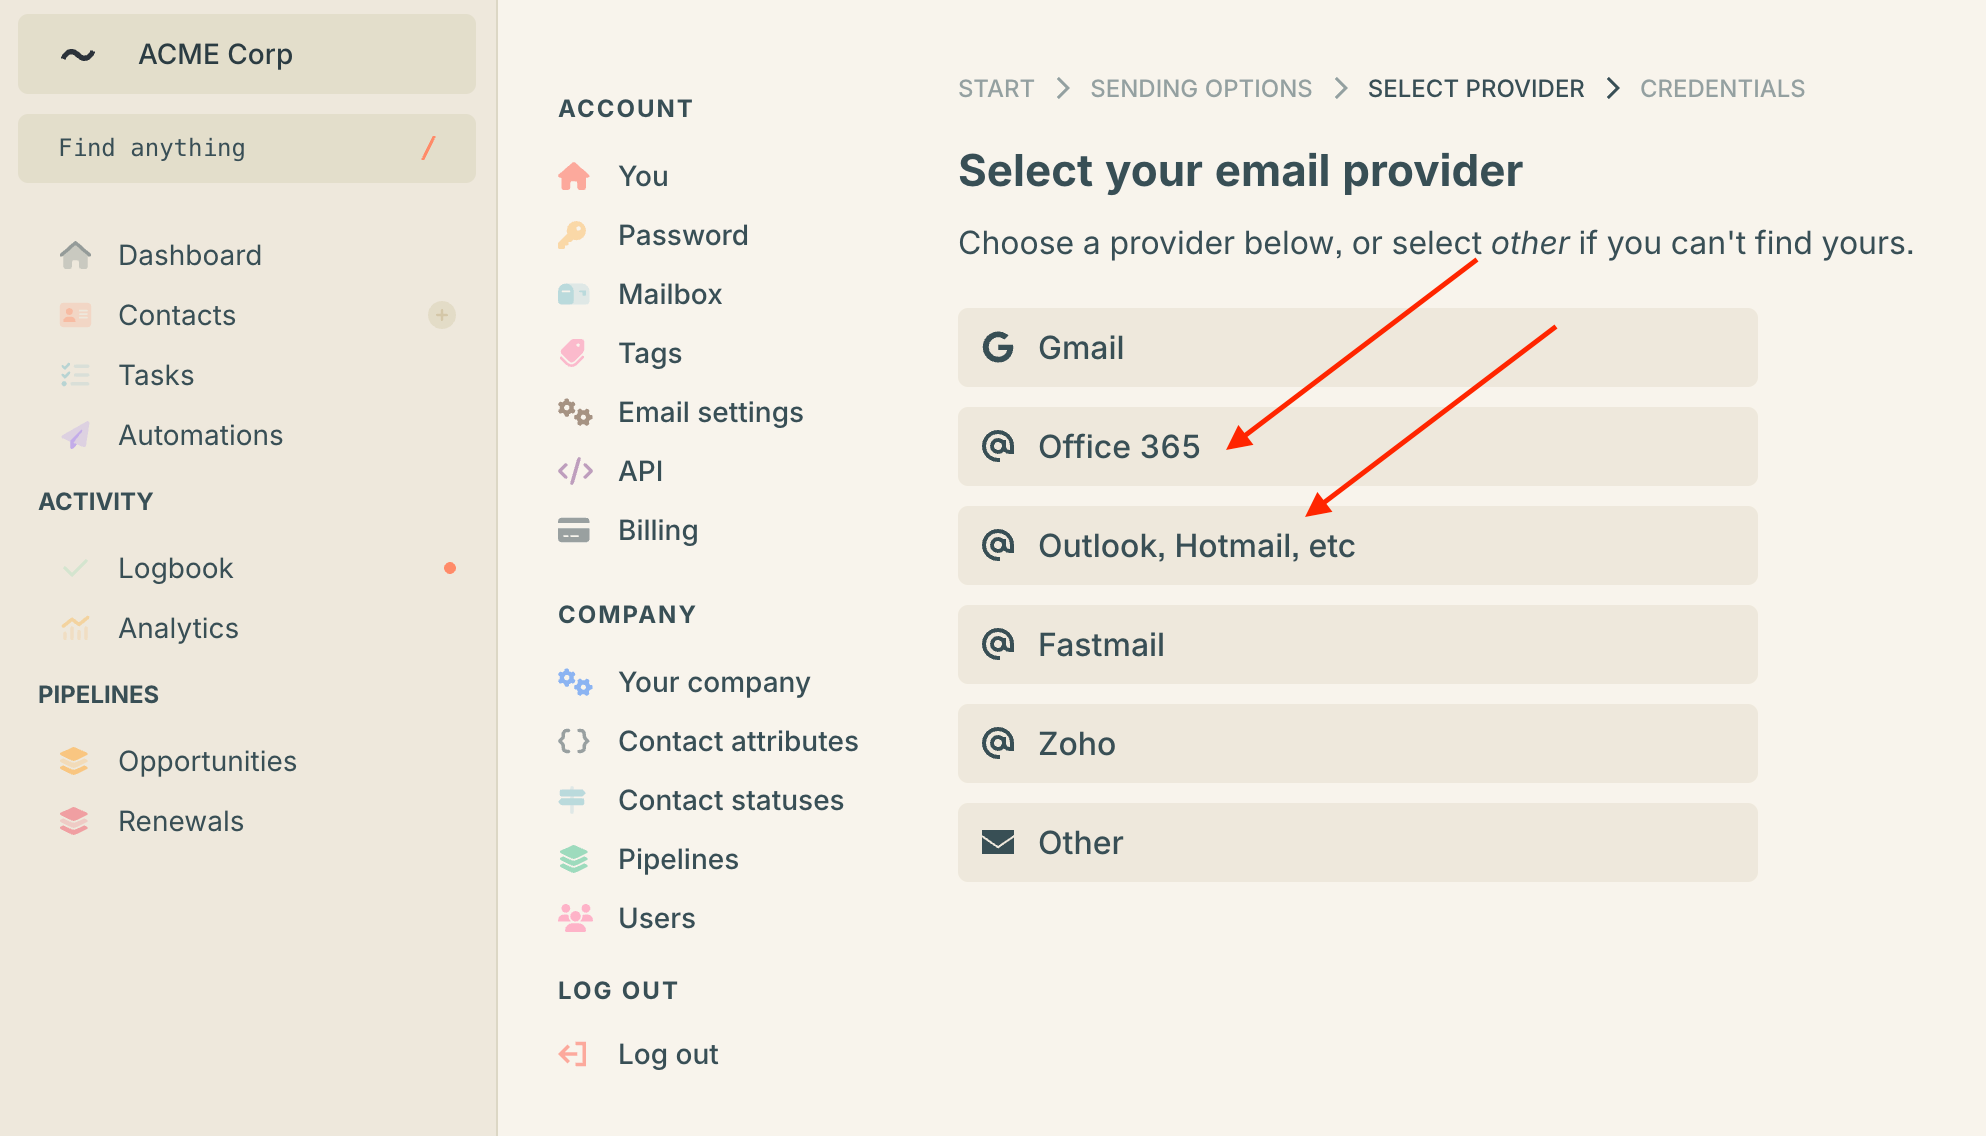Click the Dashboard house icon
1986x1136 pixels.
pyautogui.click(x=75, y=255)
